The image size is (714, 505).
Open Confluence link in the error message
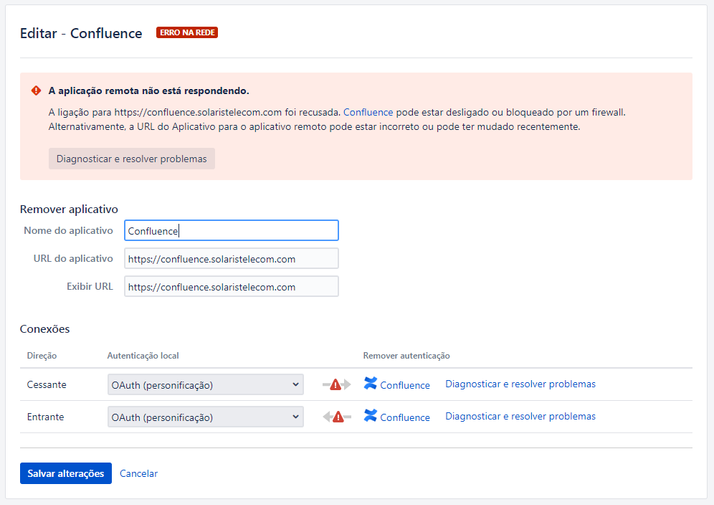(368, 112)
